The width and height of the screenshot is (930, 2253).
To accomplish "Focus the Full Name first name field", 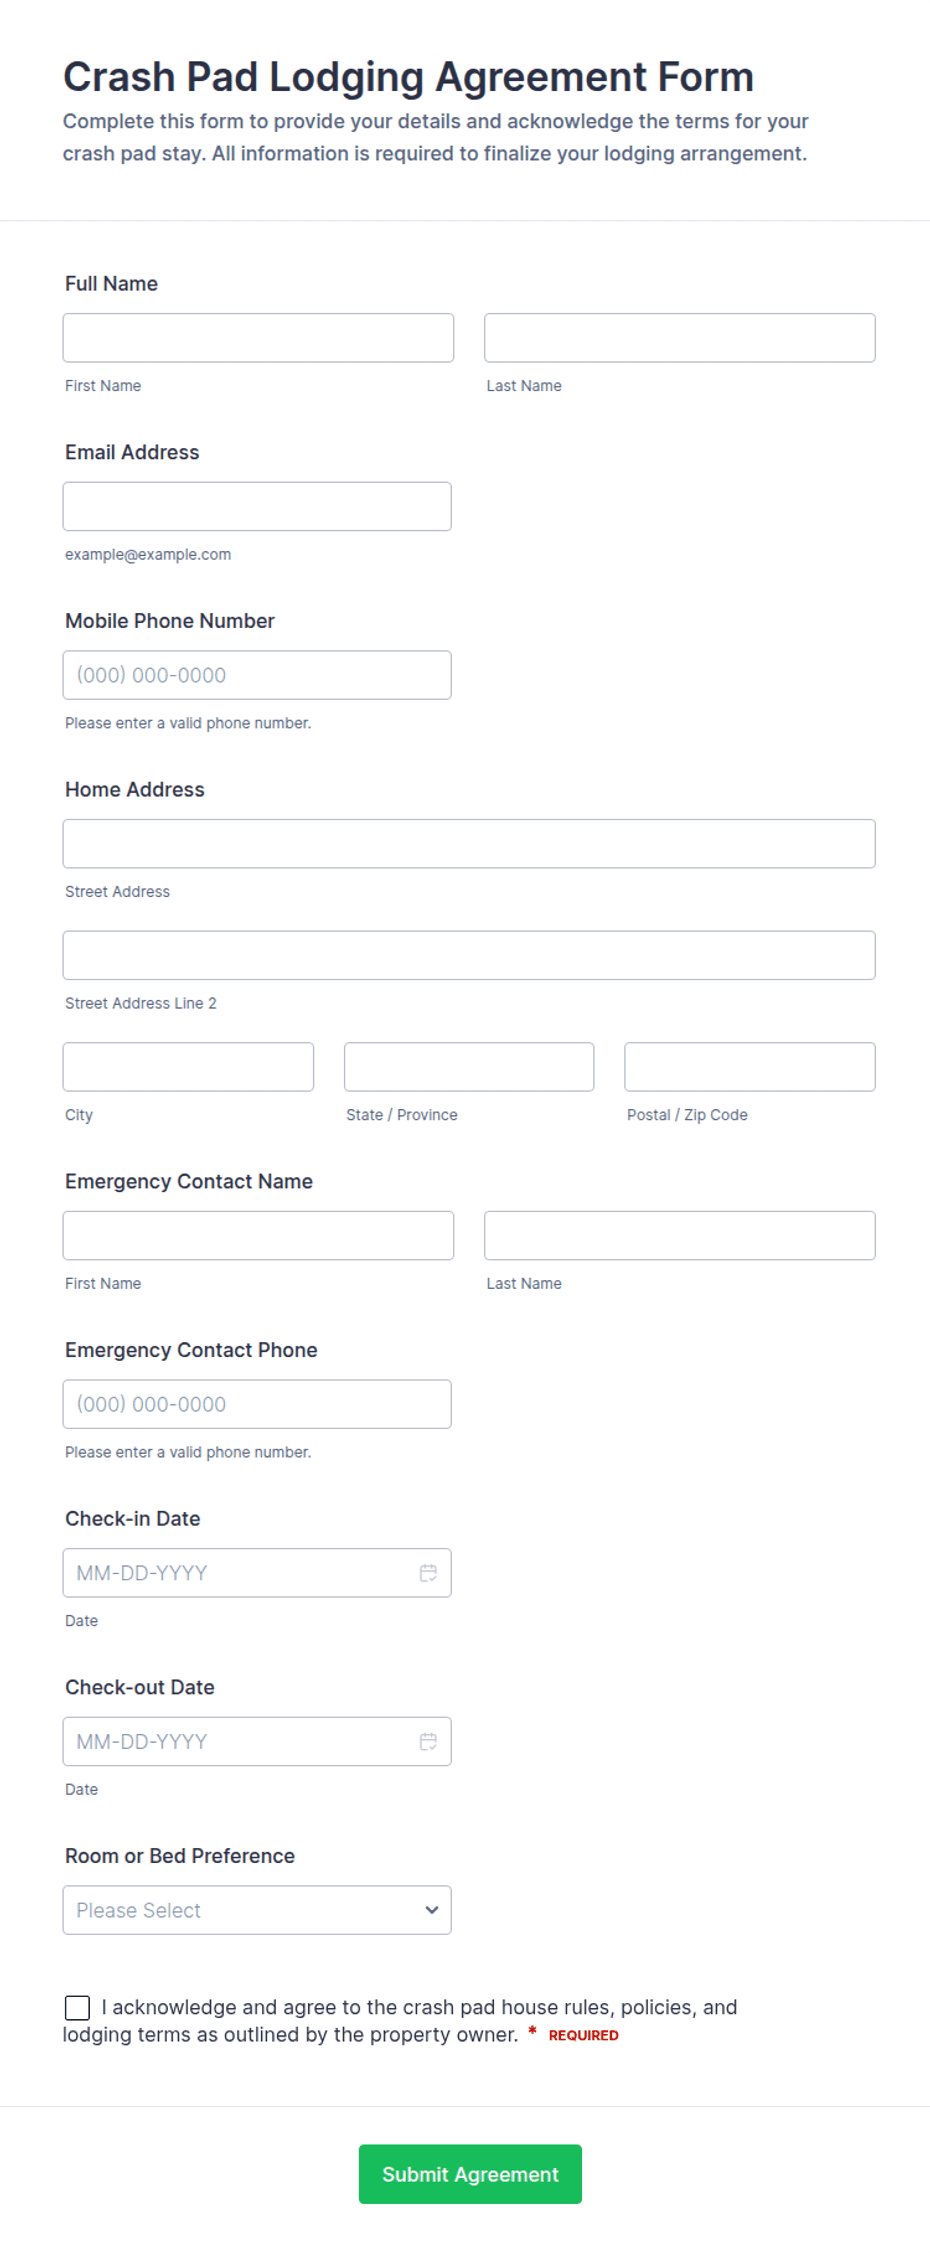I will 258,338.
